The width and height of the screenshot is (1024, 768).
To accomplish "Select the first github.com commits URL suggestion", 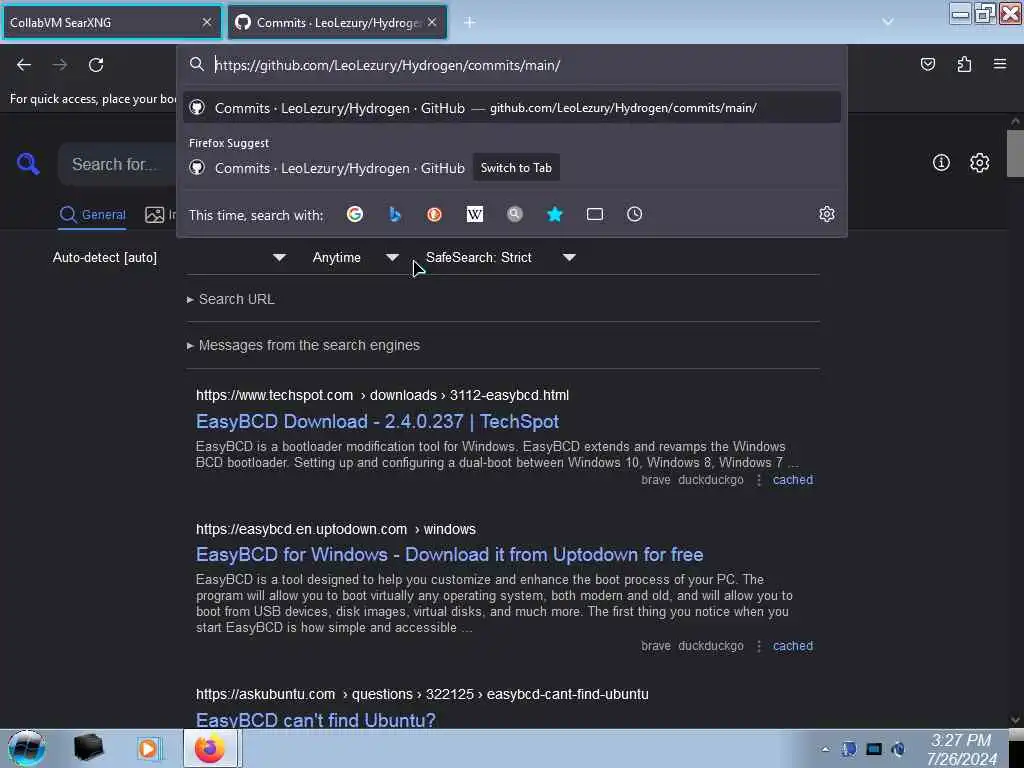I will coord(512,108).
